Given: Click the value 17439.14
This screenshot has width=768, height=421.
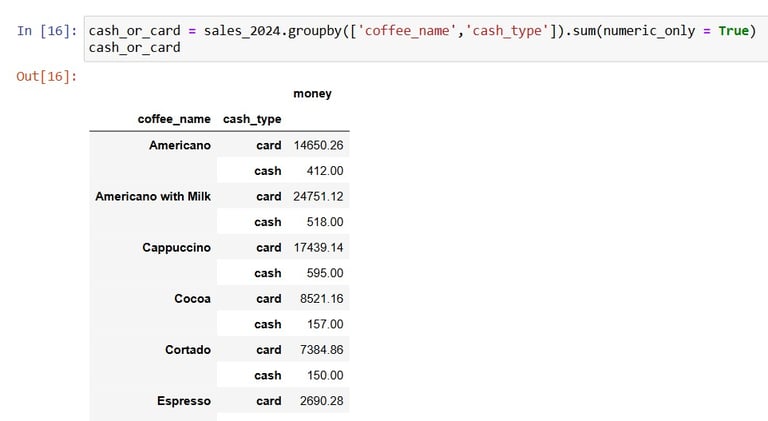Looking at the screenshot, I should pyautogui.click(x=318, y=248).
